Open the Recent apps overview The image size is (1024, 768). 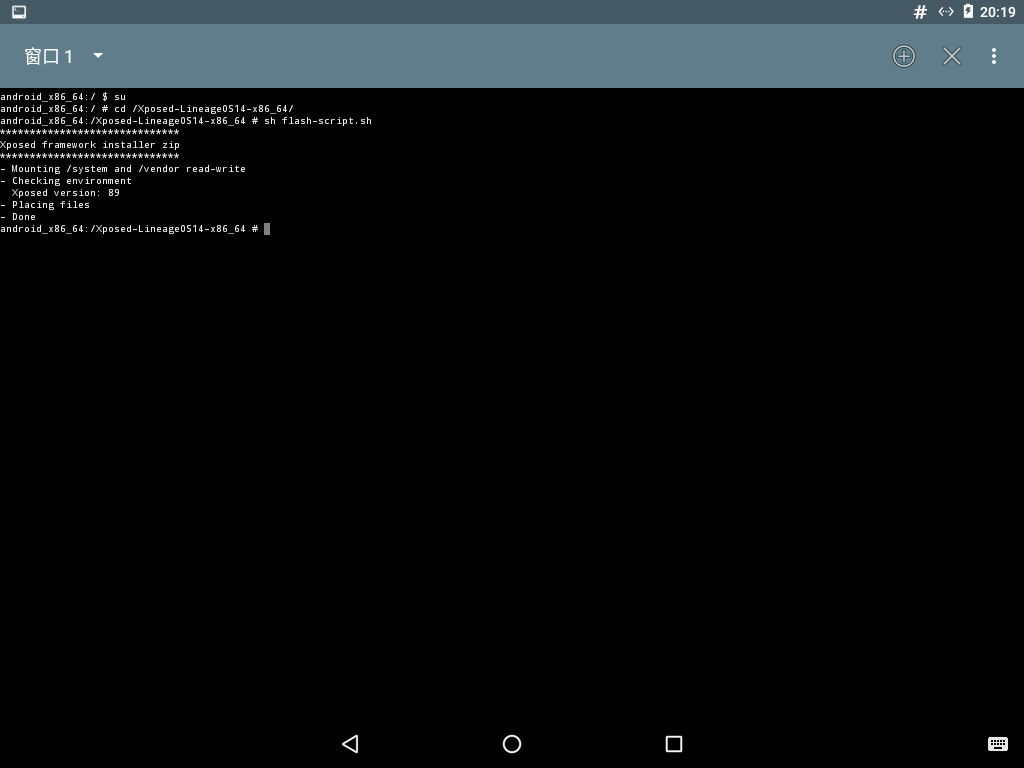(x=674, y=744)
